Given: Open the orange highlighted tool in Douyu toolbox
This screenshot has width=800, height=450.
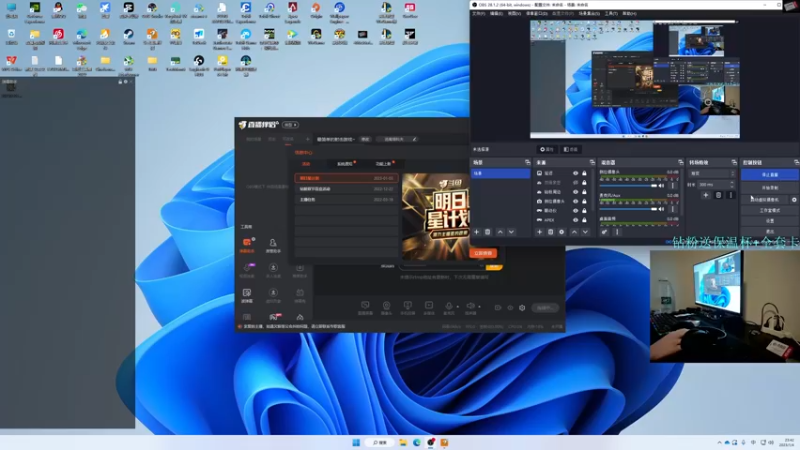Looking at the screenshot, I should click(x=247, y=243).
